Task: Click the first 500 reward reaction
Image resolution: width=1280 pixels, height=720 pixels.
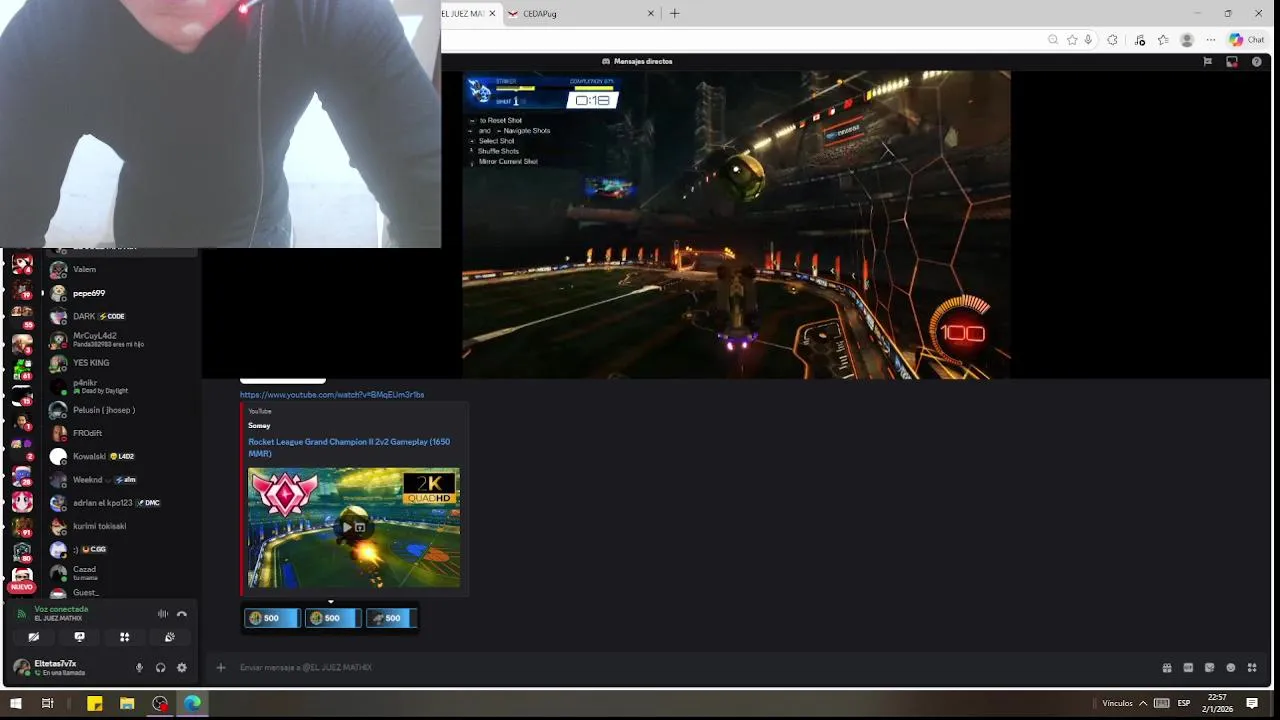Action: (x=272, y=618)
